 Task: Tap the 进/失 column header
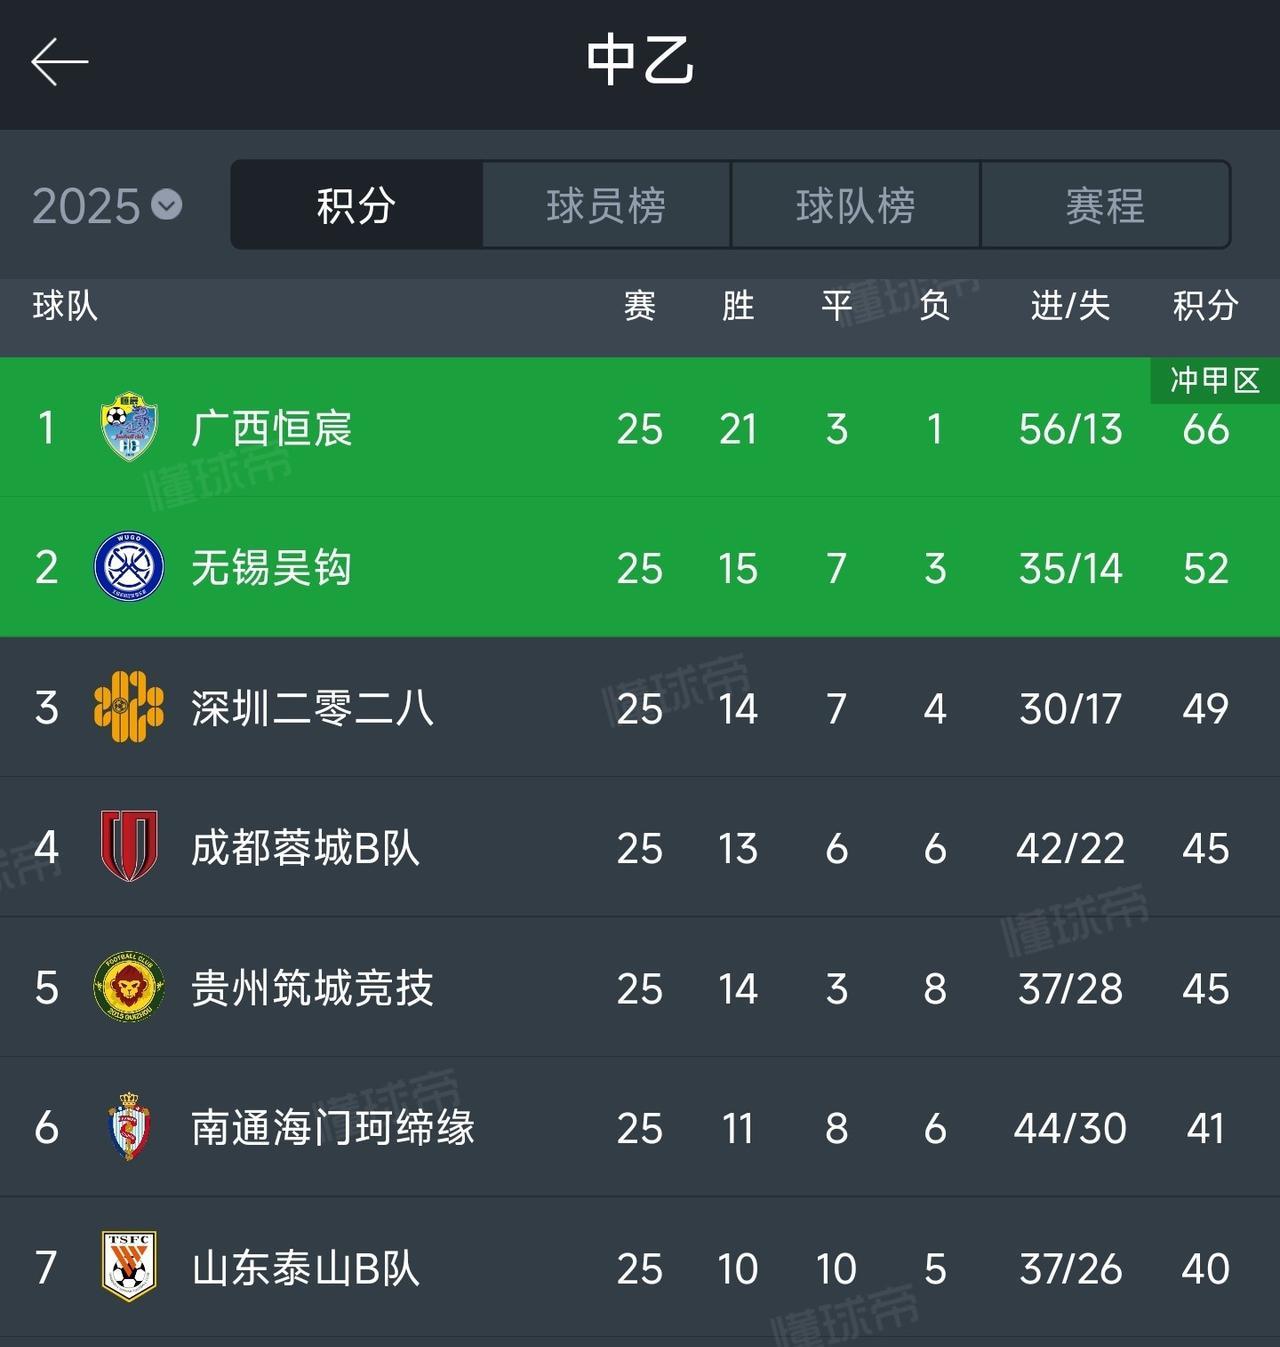[1070, 305]
